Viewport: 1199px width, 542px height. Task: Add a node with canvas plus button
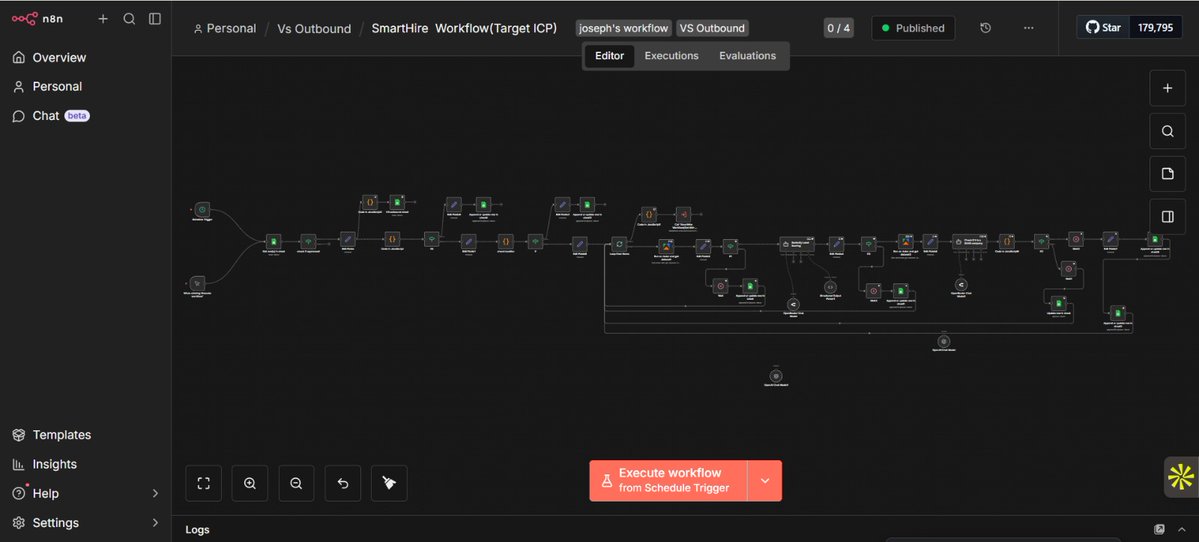click(1167, 88)
